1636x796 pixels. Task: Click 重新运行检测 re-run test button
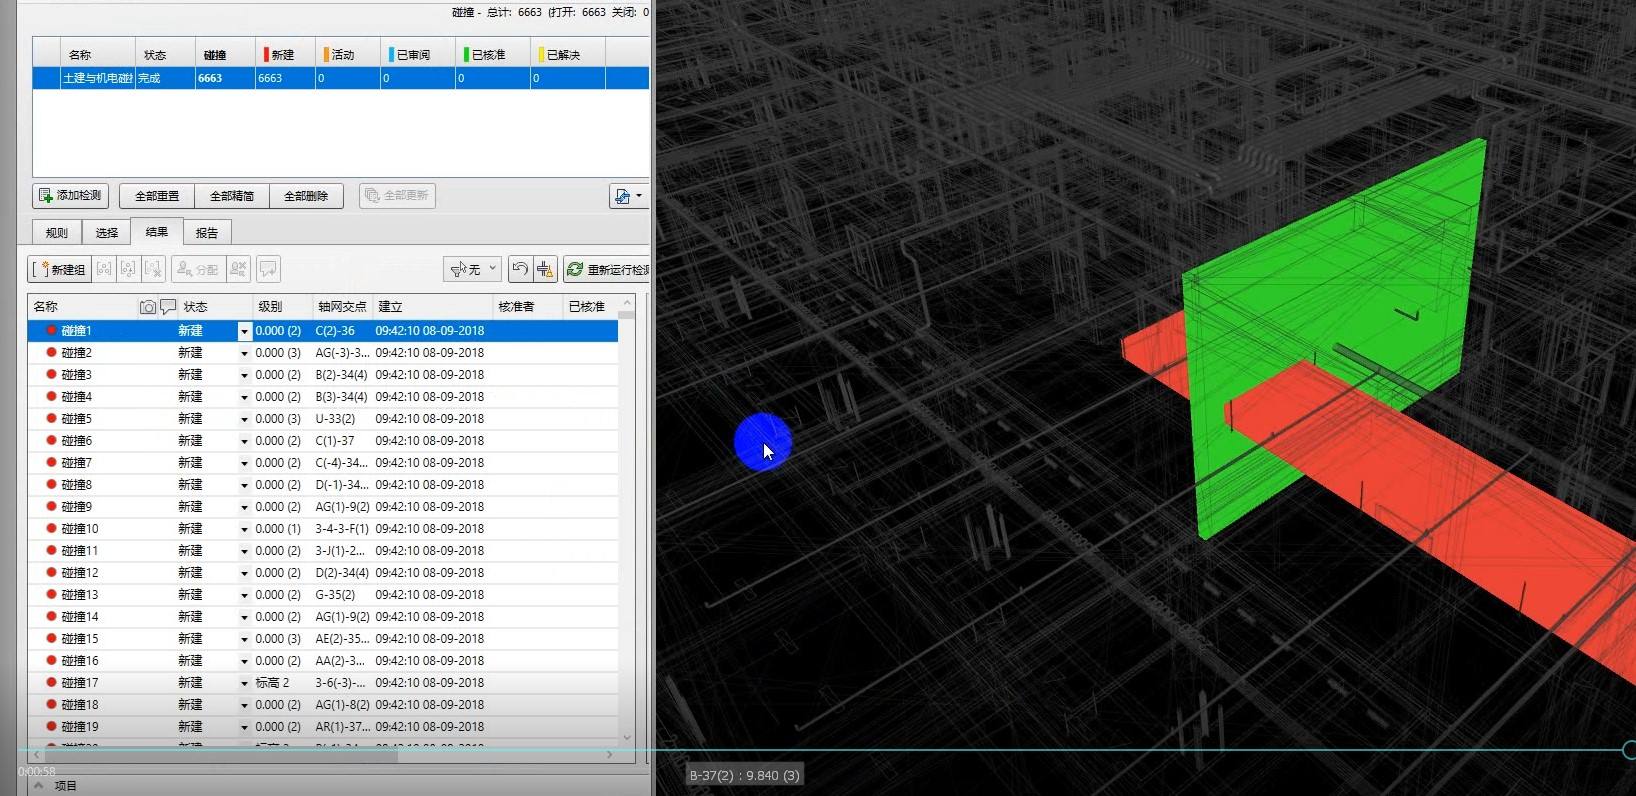(607, 269)
